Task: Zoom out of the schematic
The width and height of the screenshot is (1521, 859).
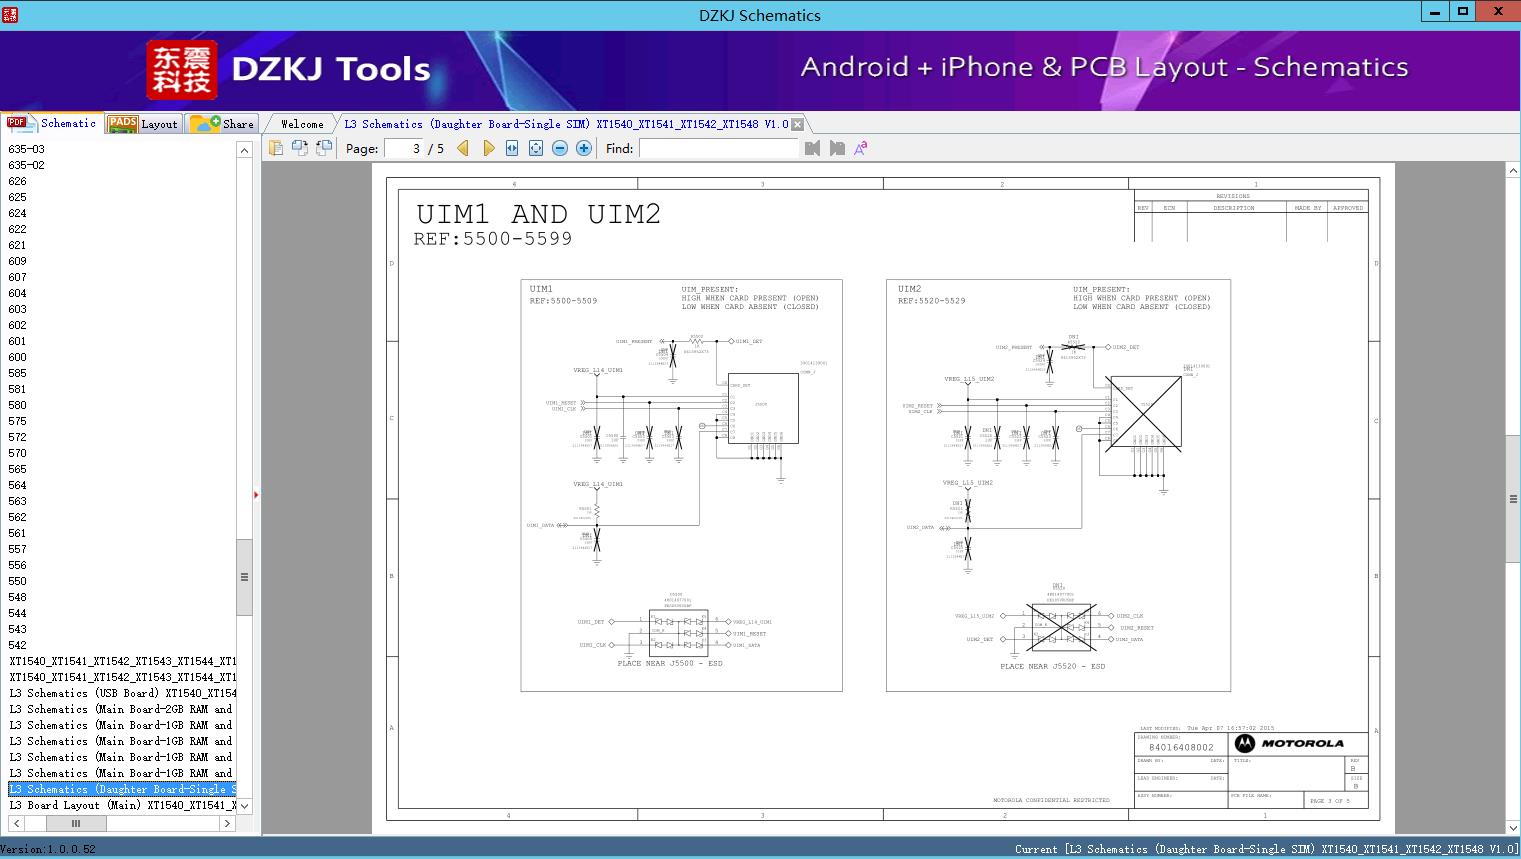Action: click(x=559, y=148)
